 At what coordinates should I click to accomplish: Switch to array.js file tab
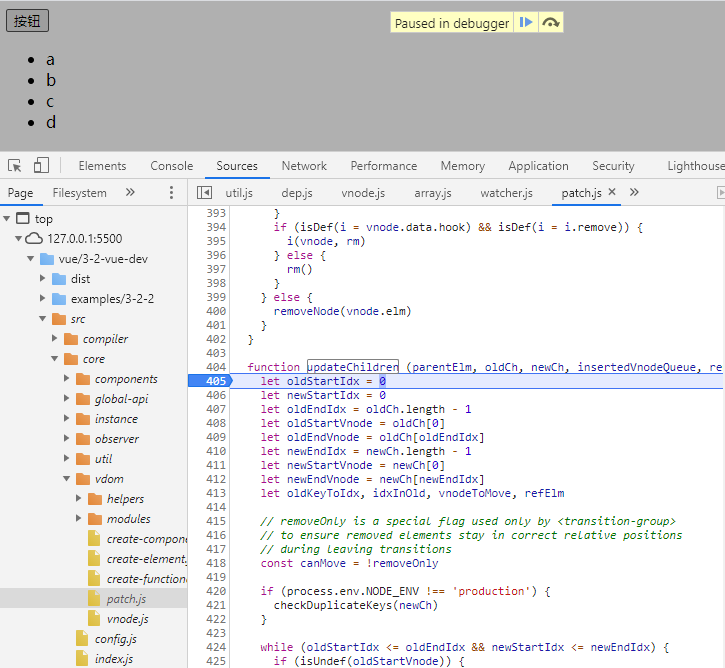pyautogui.click(x=433, y=193)
